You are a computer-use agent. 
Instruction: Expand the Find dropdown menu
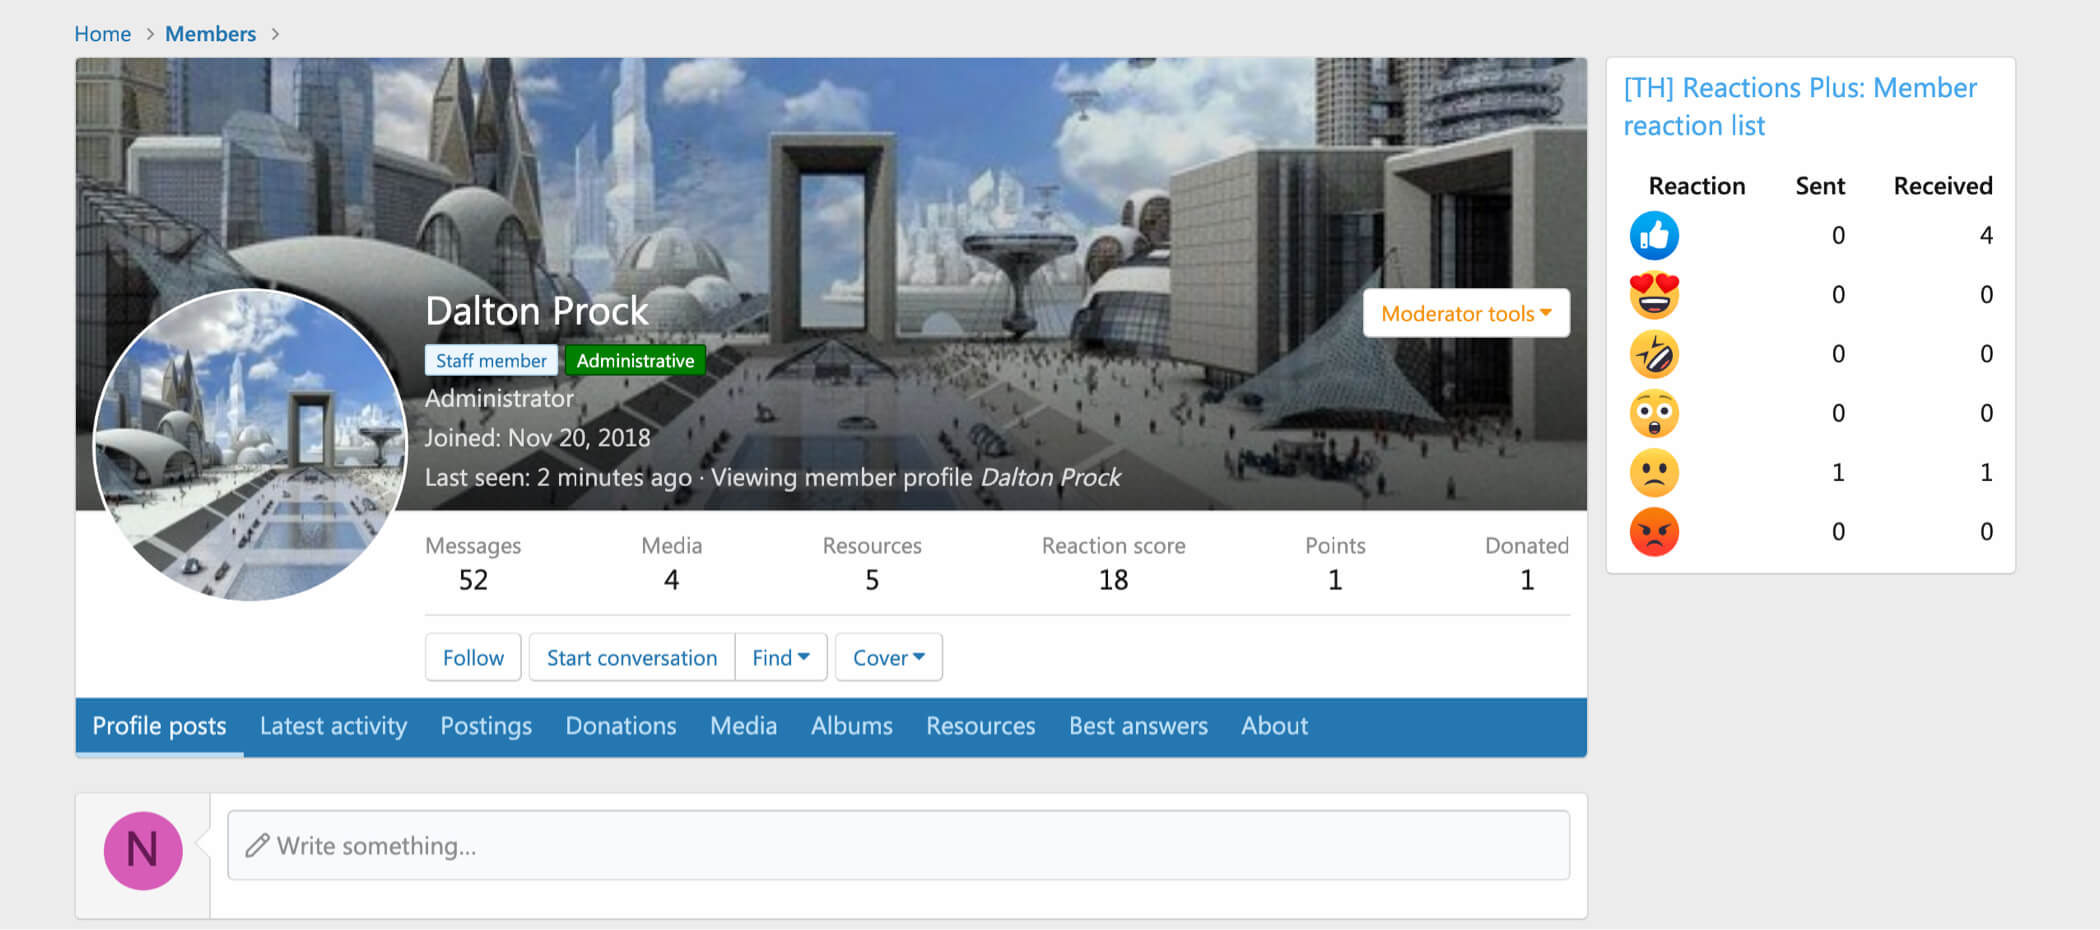[781, 657]
